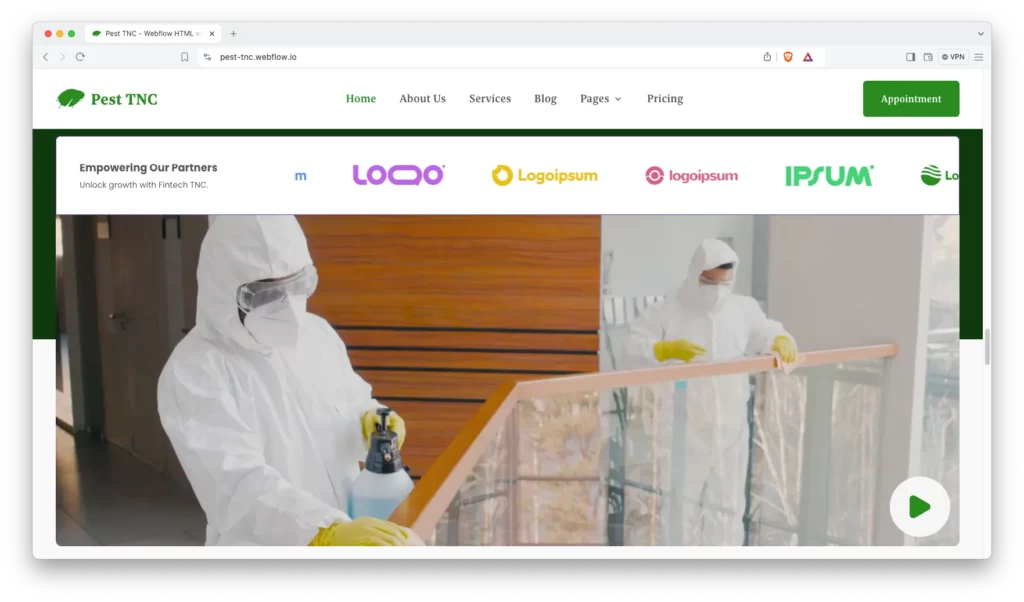Open the Brave Wallet icon
Image resolution: width=1024 pixels, height=602 pixels.
(x=927, y=57)
